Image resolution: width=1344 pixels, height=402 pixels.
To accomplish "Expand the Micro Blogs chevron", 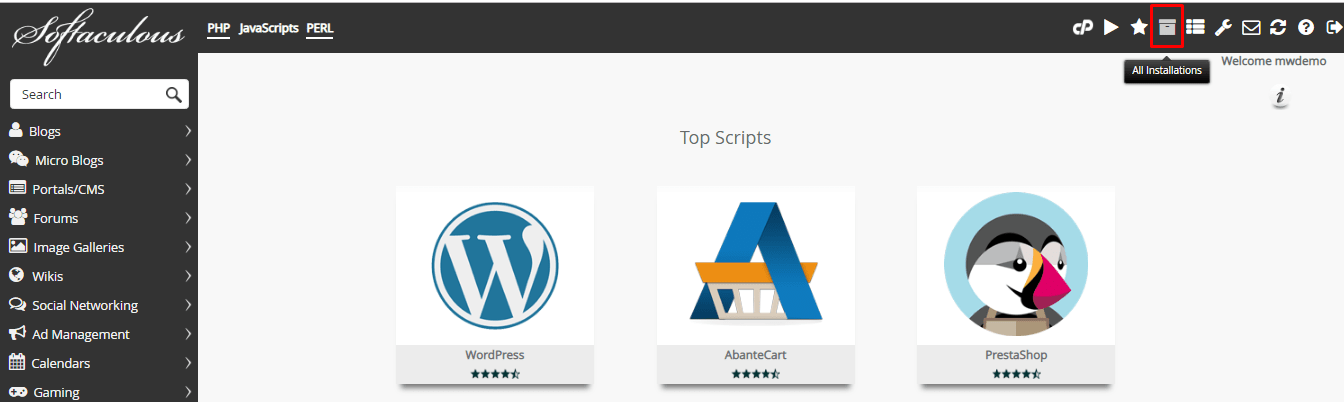I will pyautogui.click(x=188, y=160).
